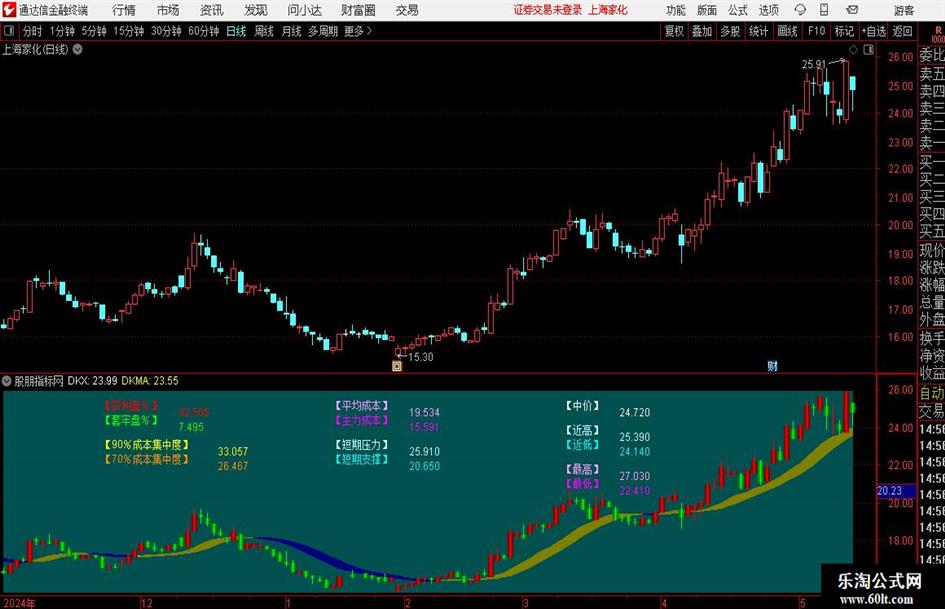
Task: Click the DKX: 23.99 indicator value
Action: [x=92, y=380]
